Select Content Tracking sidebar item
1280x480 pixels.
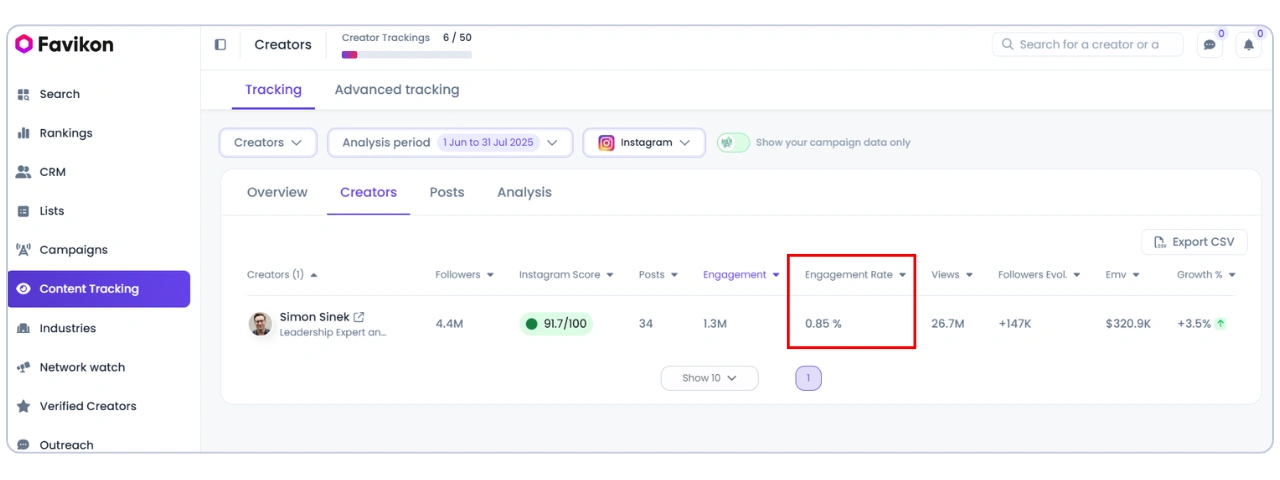pos(98,289)
